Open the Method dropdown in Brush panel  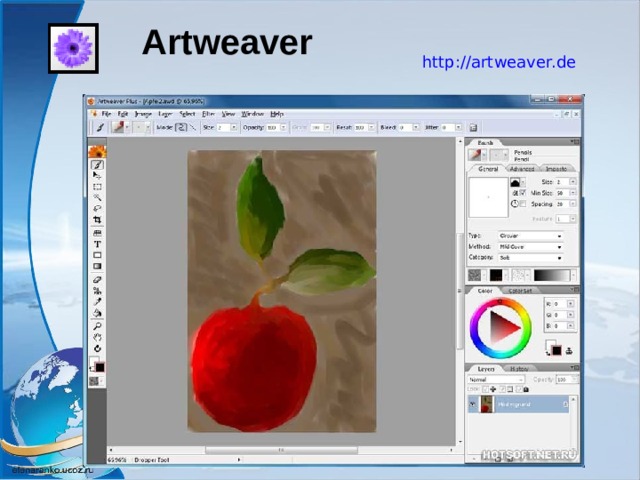[531, 247]
